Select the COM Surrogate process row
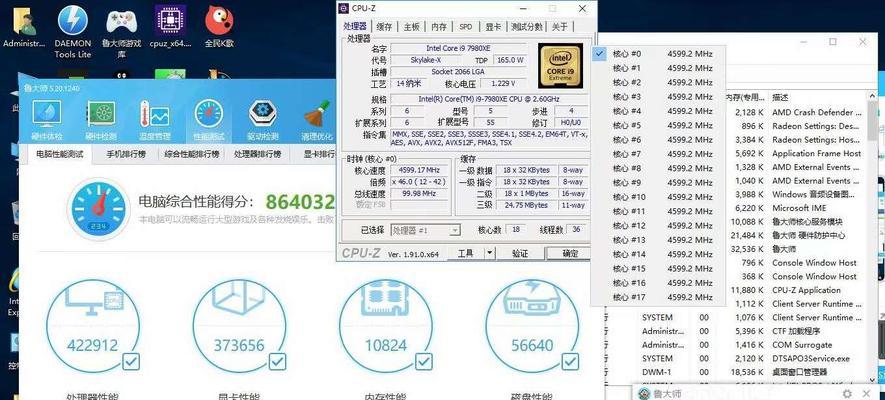Viewport: 885px width, 400px height. (x=736, y=345)
